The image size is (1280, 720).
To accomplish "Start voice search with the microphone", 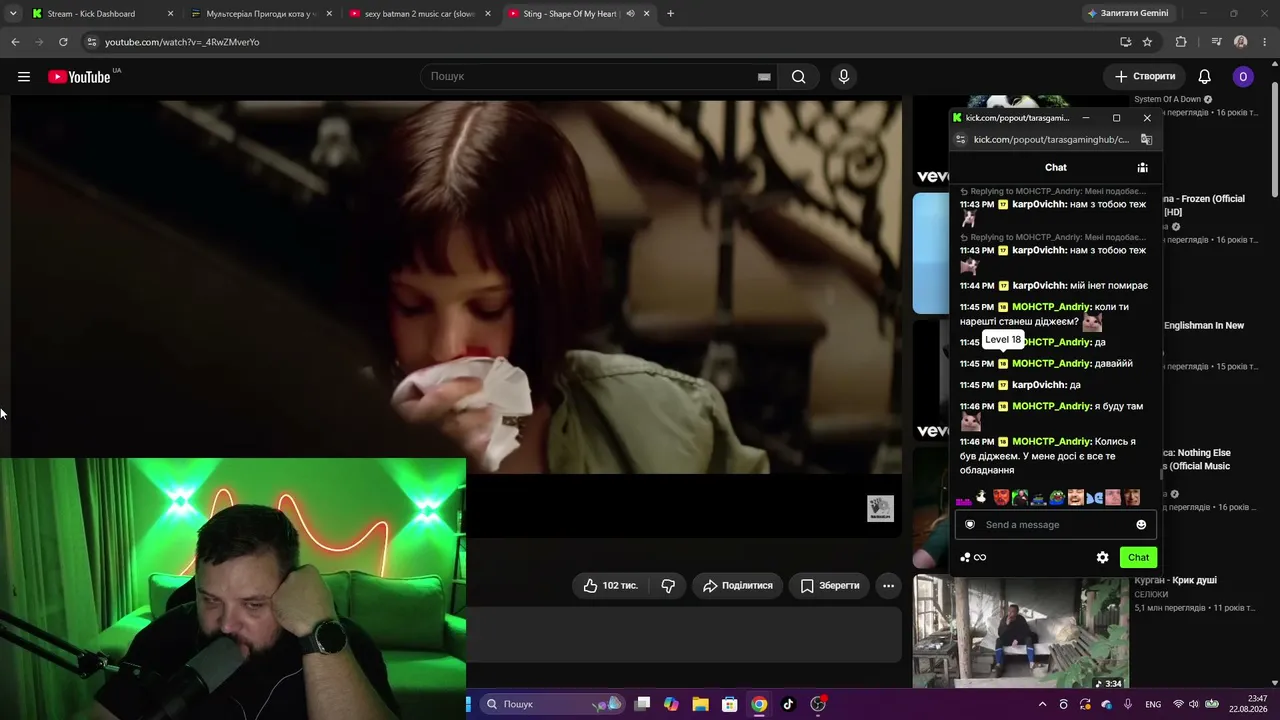I will tap(844, 77).
